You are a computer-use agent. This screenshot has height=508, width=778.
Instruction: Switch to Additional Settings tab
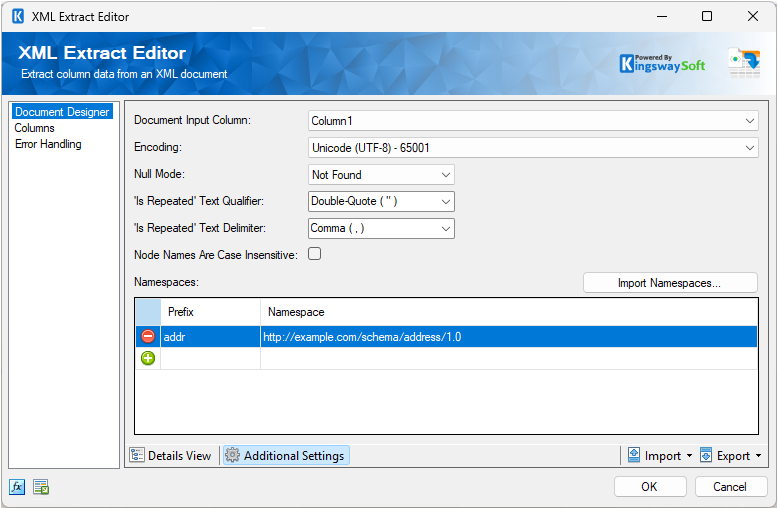pyautogui.click(x=286, y=455)
